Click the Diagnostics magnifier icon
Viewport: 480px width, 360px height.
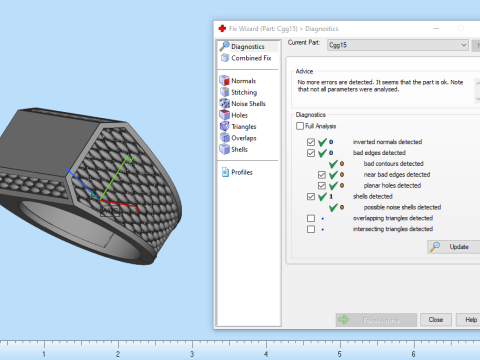(224, 46)
